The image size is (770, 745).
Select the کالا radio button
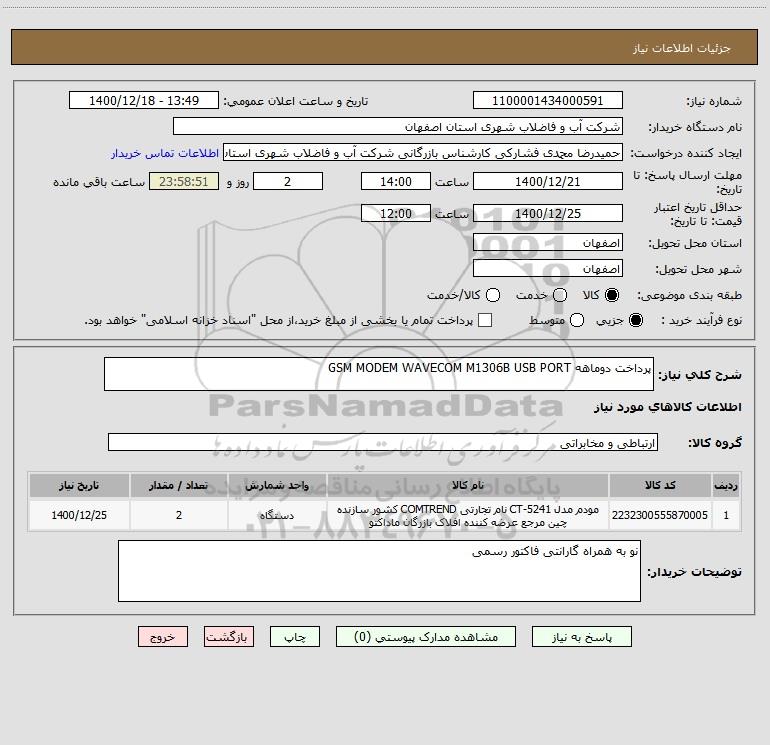click(612, 295)
